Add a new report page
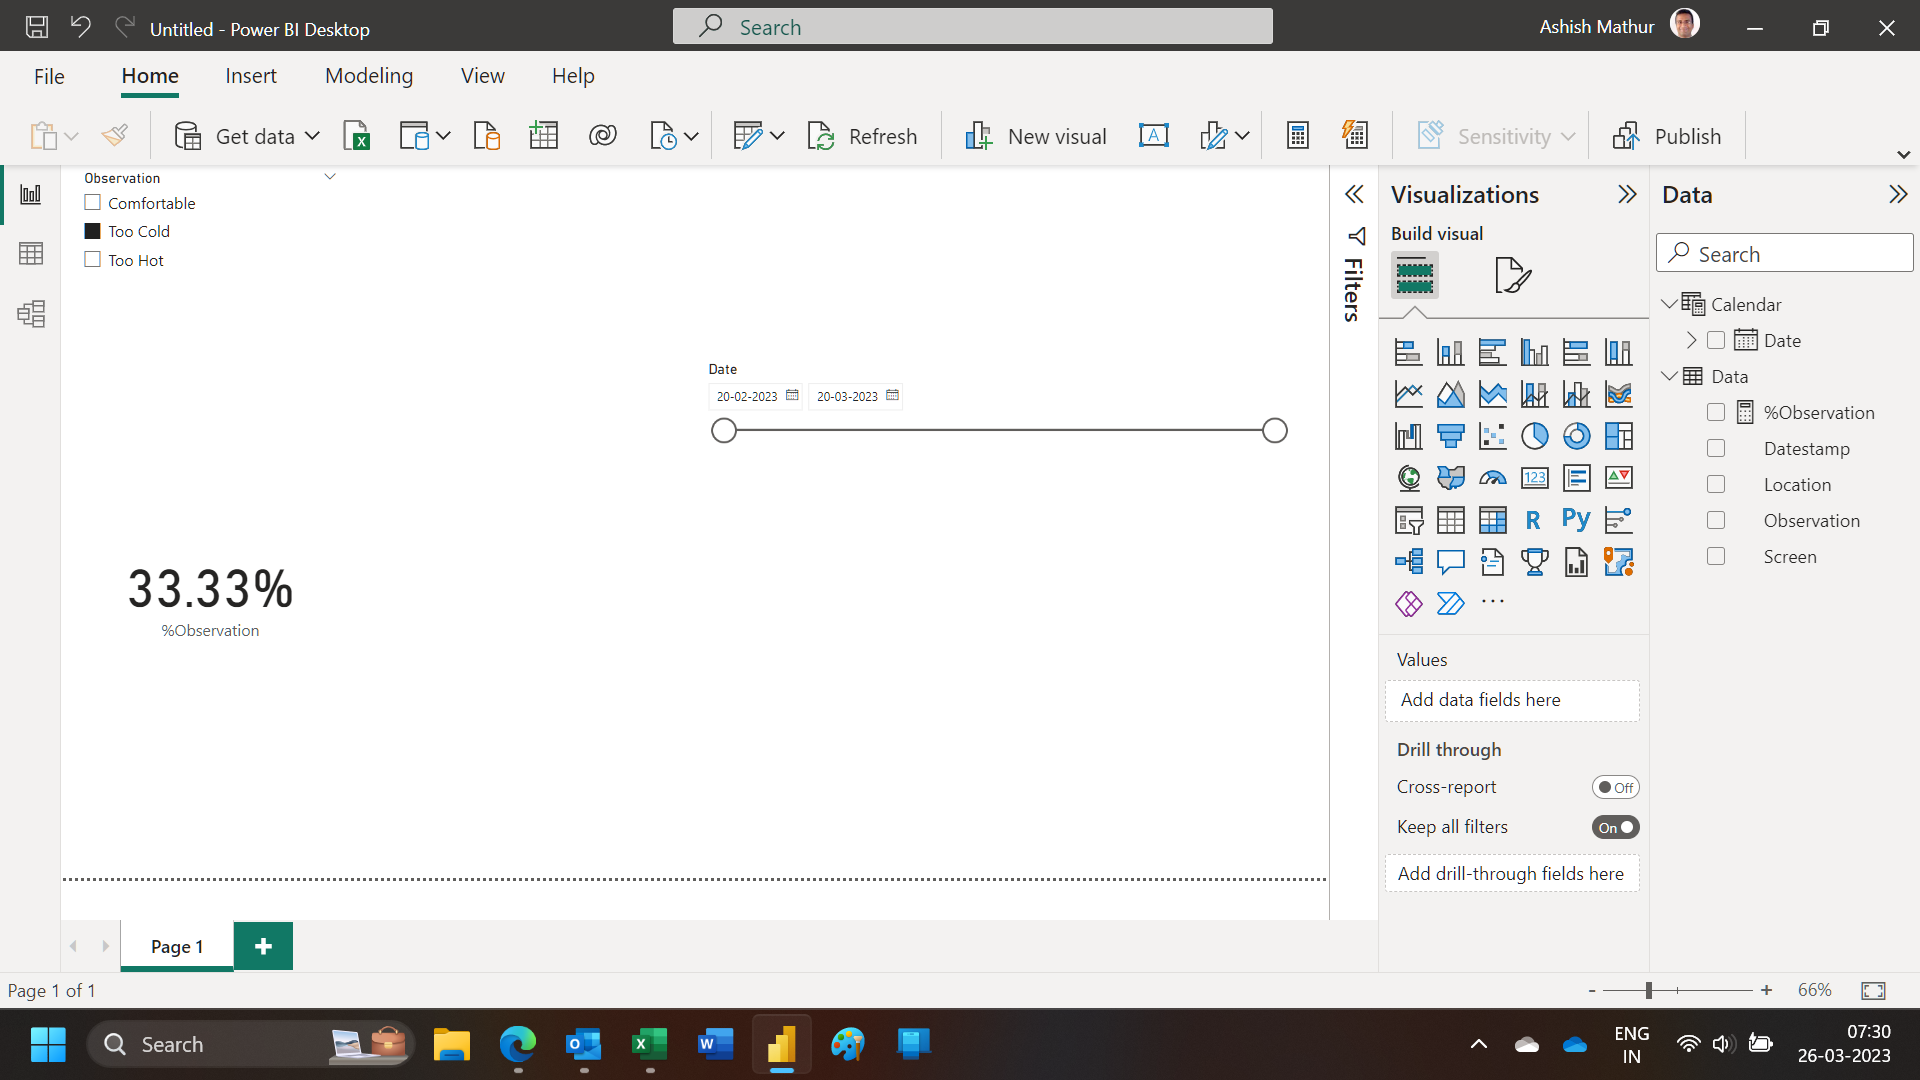The width and height of the screenshot is (1920, 1080). (x=263, y=946)
